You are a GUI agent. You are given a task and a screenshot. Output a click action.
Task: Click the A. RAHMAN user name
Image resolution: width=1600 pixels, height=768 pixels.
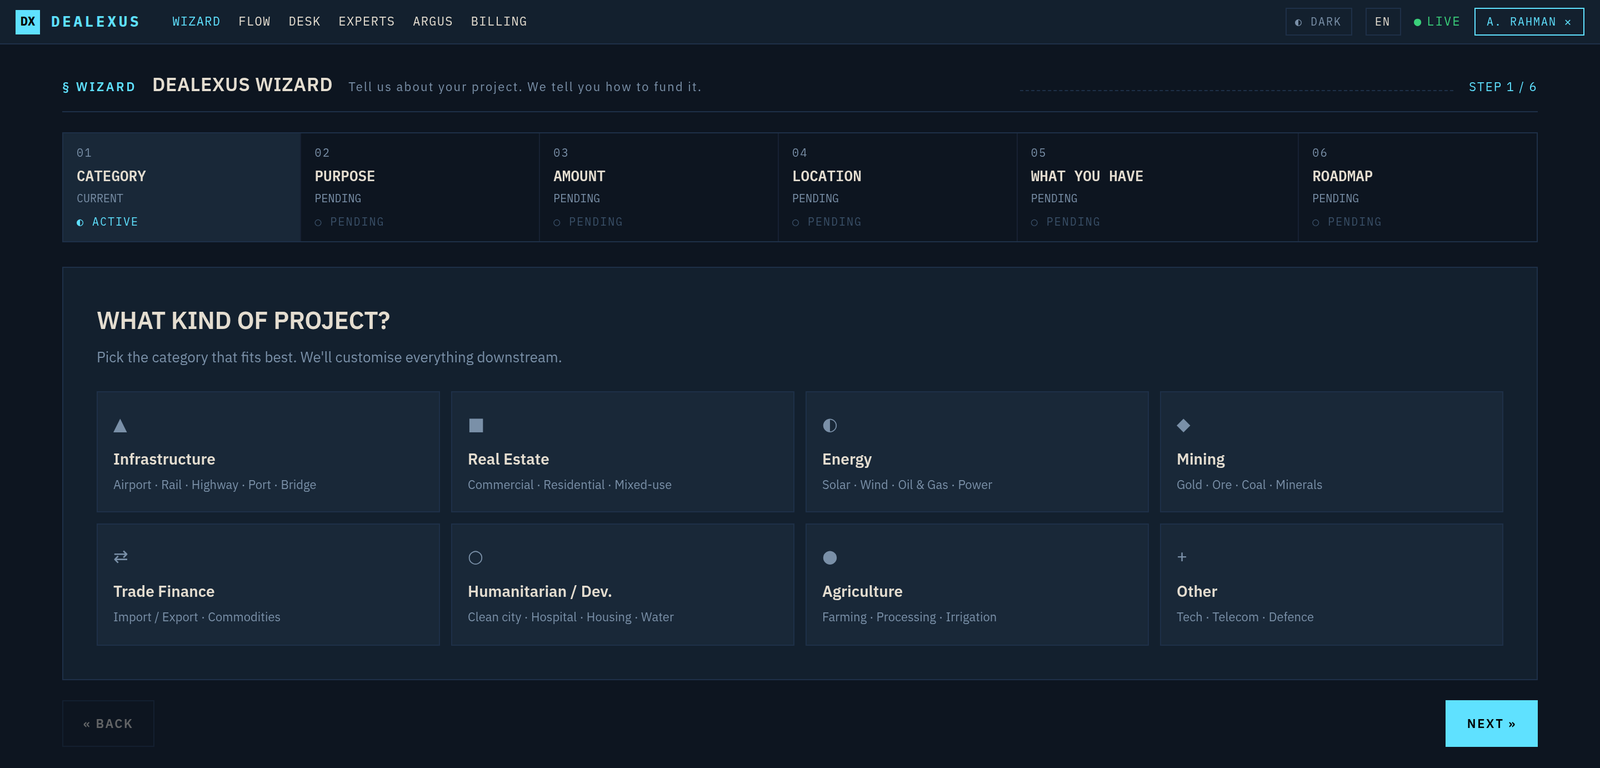pos(1521,22)
